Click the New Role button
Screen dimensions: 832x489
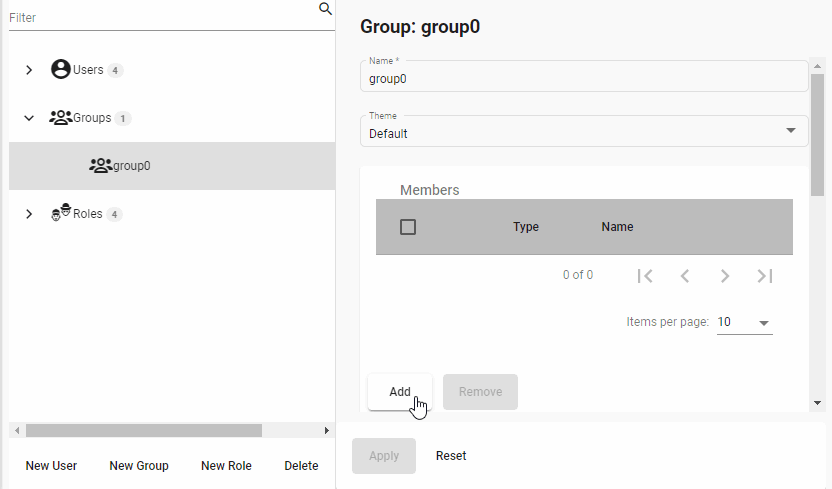(226, 466)
